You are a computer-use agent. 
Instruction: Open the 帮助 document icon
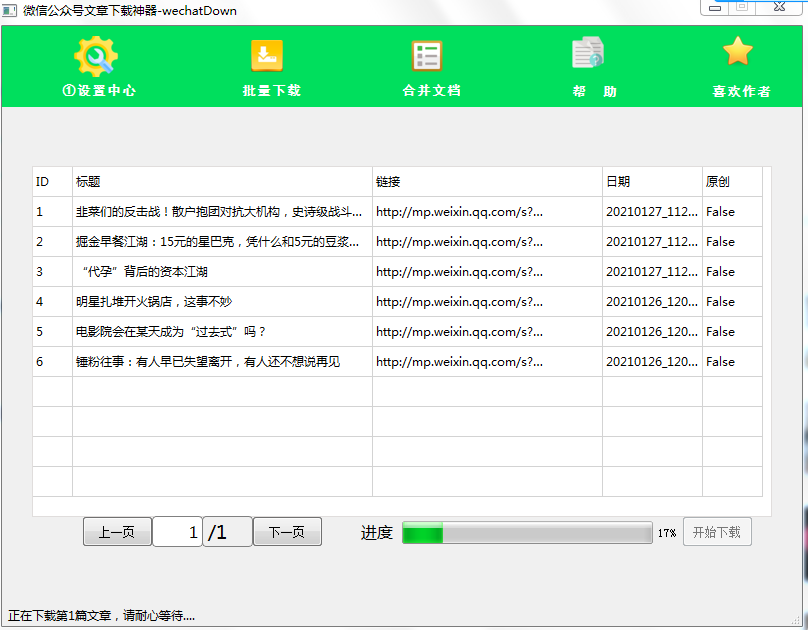click(x=588, y=52)
